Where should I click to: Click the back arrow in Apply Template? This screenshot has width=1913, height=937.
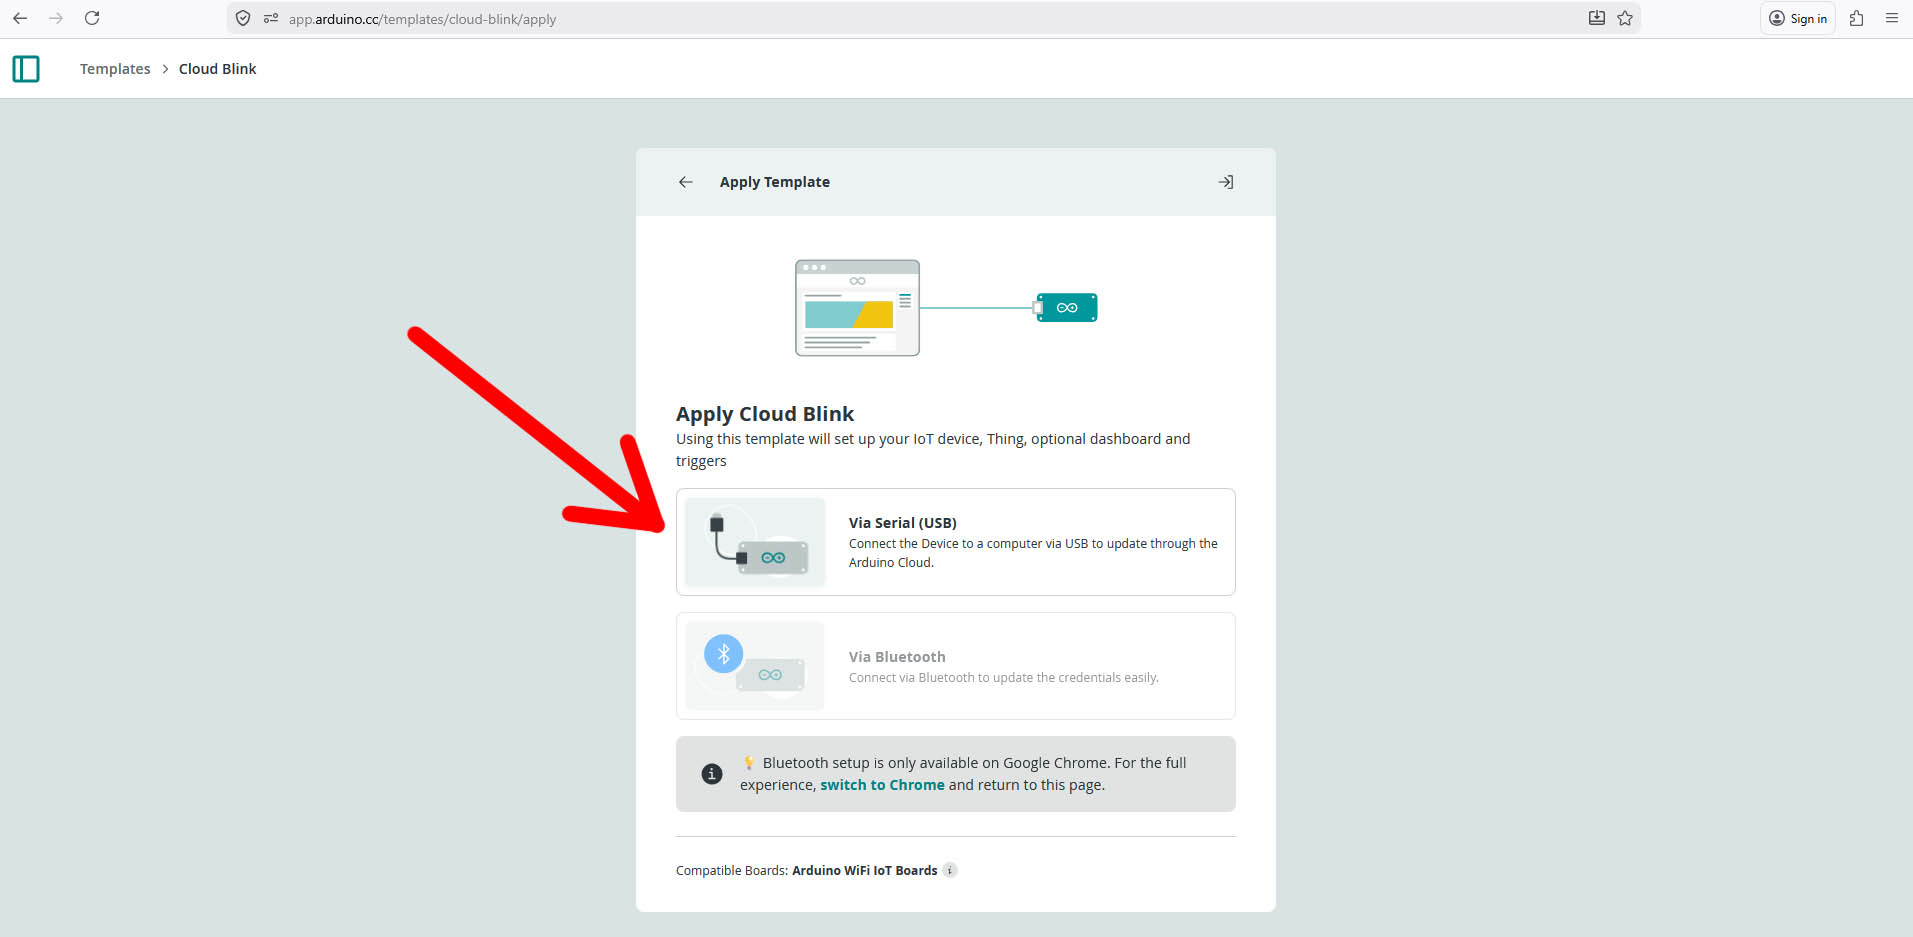[686, 182]
